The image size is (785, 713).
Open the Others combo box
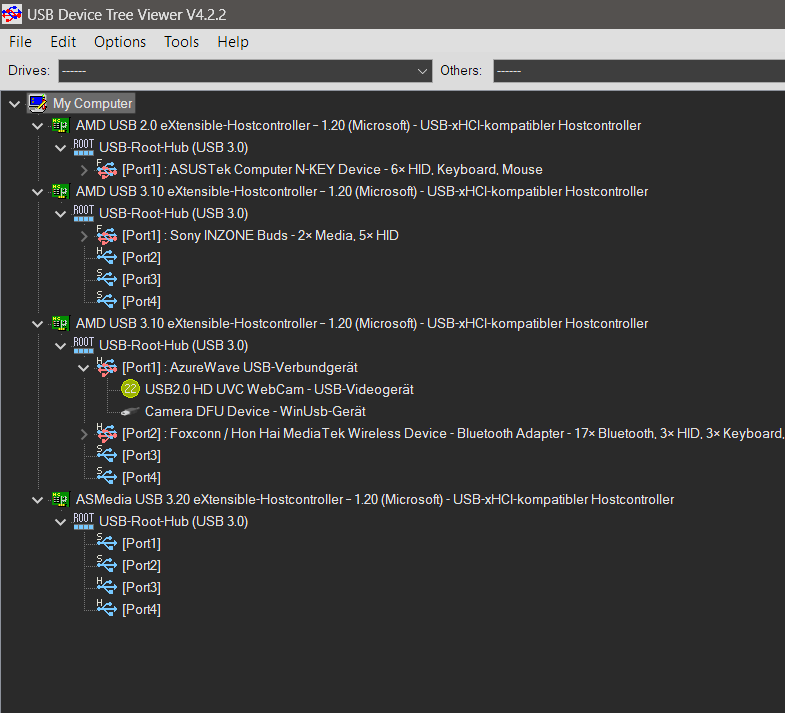(639, 71)
